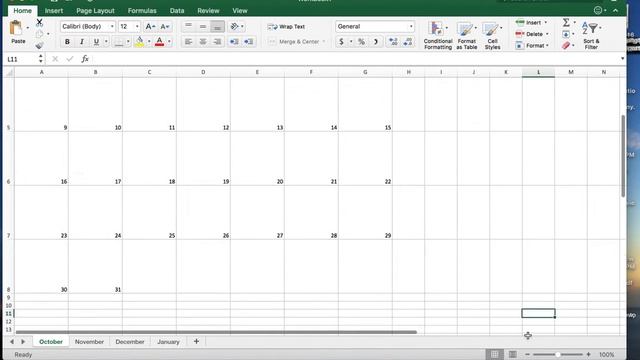This screenshot has height=360, width=640.
Task: Click the Merge & Center button
Action: [294, 42]
